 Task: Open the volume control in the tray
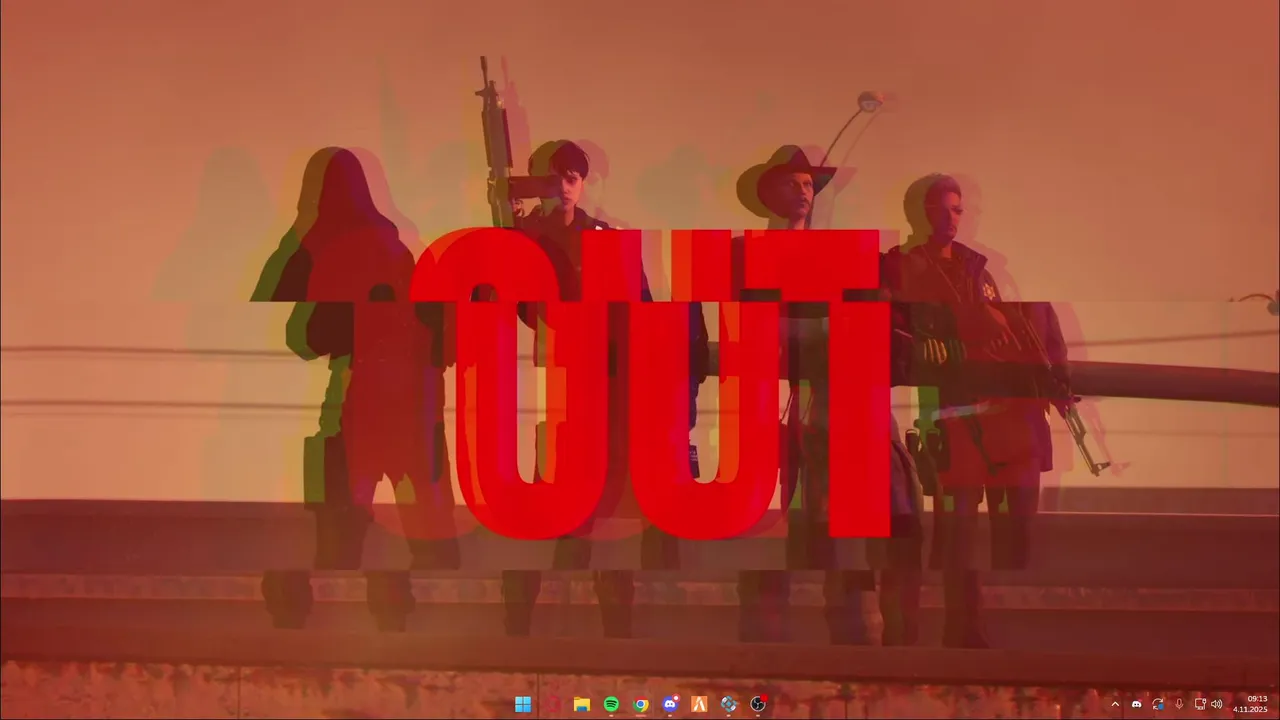(1217, 704)
